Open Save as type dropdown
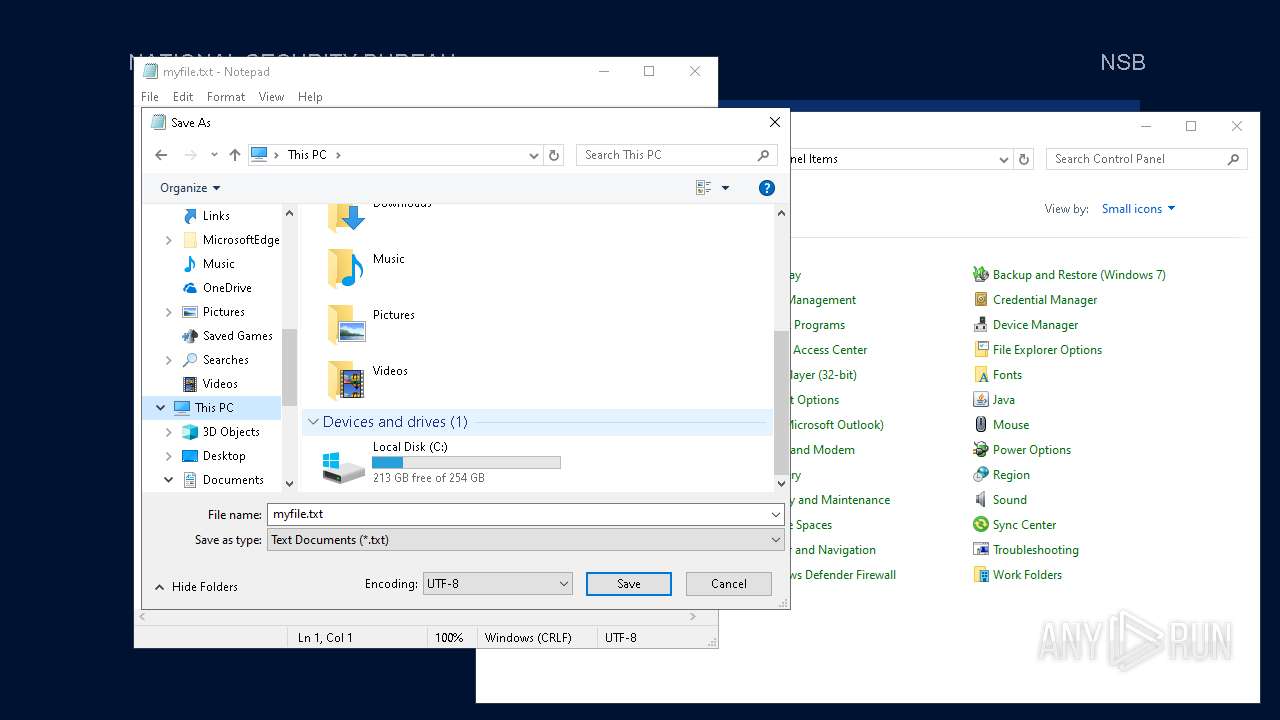 [x=526, y=540]
